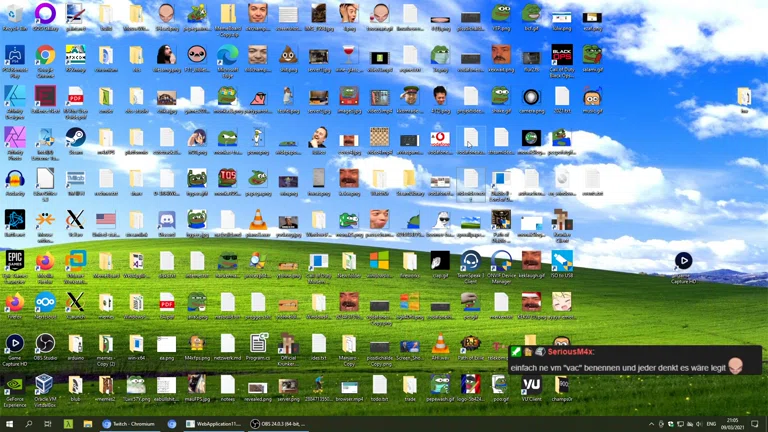The height and width of the screenshot is (432, 768).
Task: Launch the VU Client desktop shortcut
Action: (x=532, y=386)
